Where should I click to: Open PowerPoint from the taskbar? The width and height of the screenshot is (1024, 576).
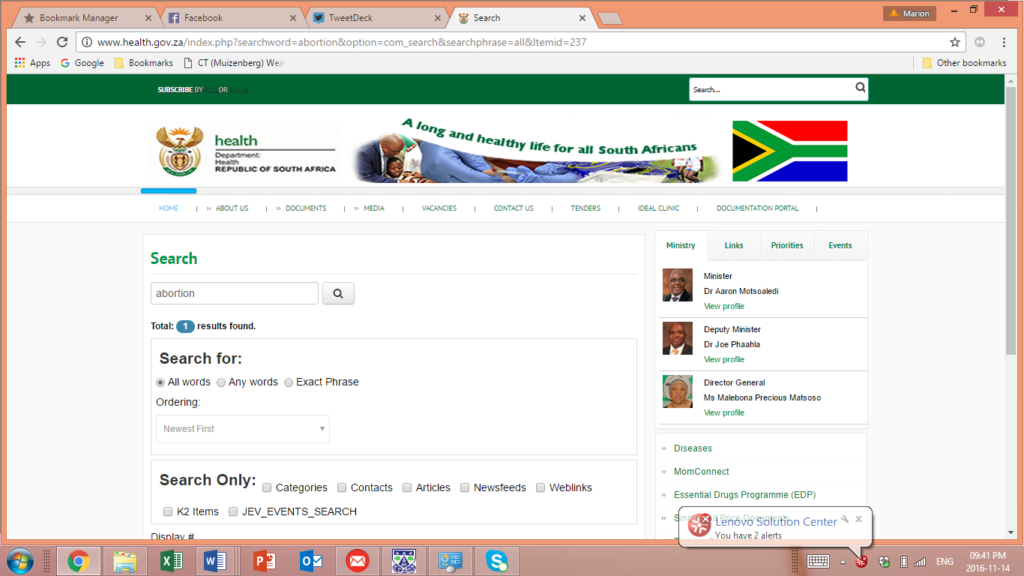click(264, 561)
